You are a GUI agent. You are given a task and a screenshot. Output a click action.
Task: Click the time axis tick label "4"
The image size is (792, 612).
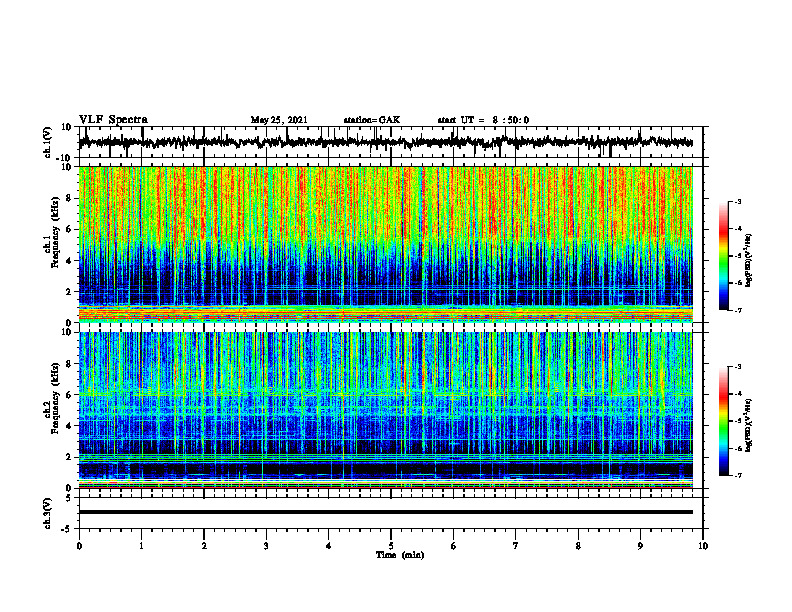pyautogui.click(x=329, y=546)
